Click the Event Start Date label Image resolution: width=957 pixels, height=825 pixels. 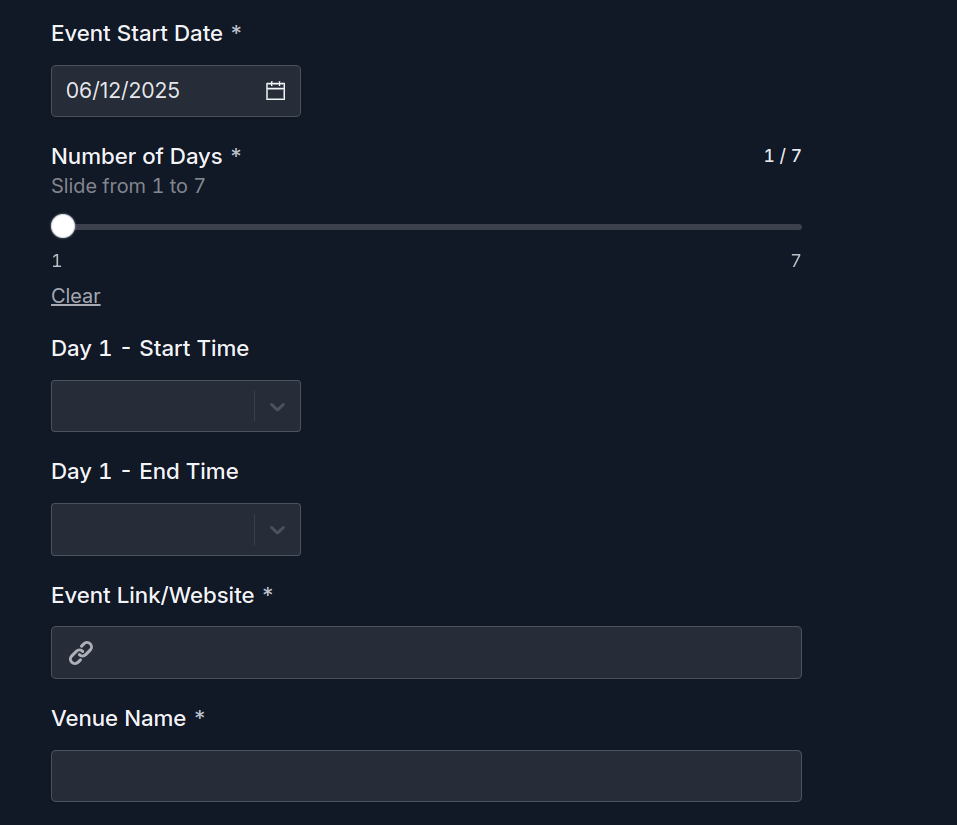137,33
